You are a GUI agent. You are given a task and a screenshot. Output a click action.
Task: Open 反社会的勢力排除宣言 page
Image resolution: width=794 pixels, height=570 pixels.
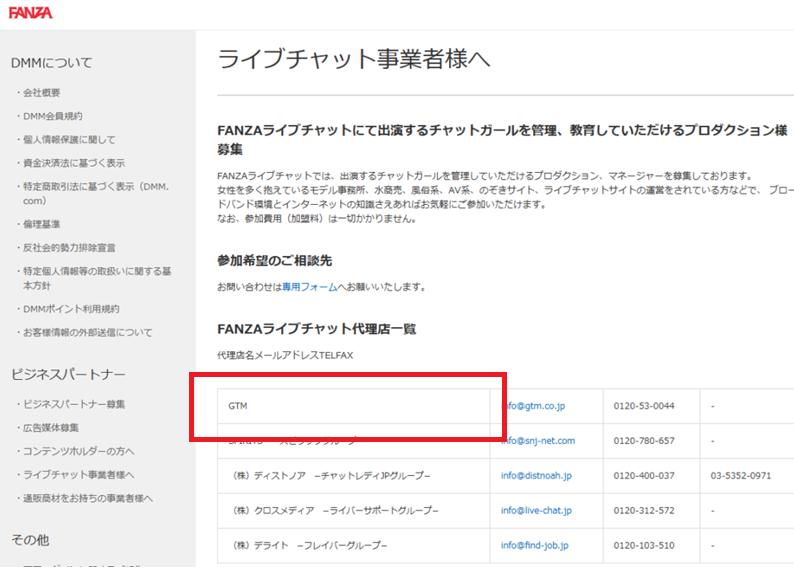[69, 247]
